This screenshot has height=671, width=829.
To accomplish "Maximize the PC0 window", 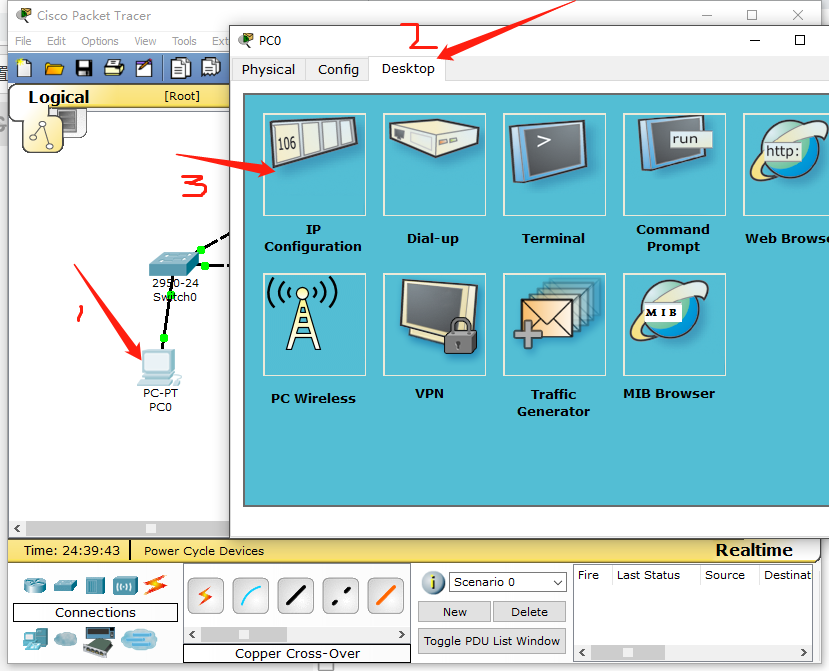I will [800, 40].
